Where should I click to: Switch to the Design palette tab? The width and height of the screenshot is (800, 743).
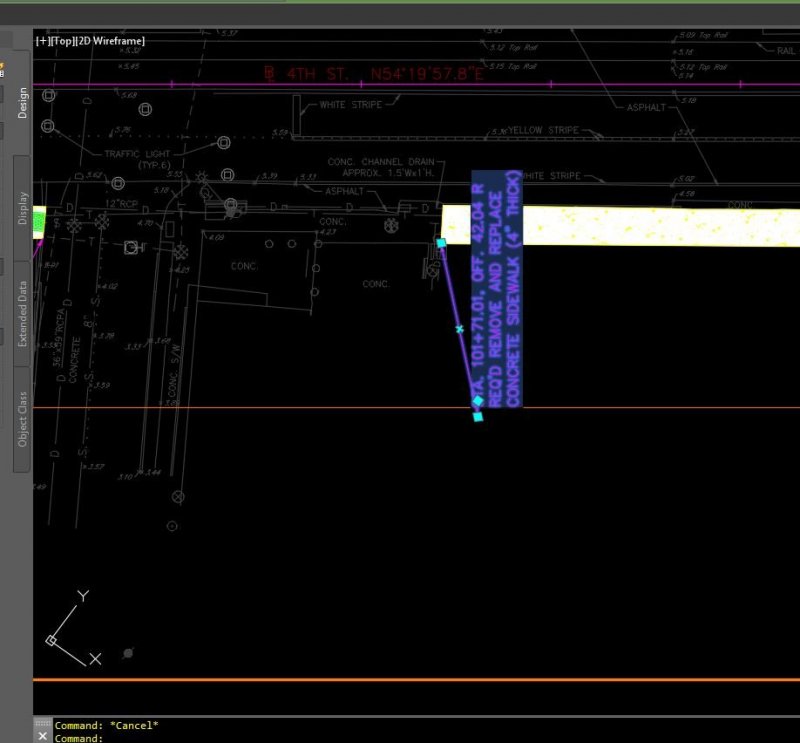(x=22, y=109)
